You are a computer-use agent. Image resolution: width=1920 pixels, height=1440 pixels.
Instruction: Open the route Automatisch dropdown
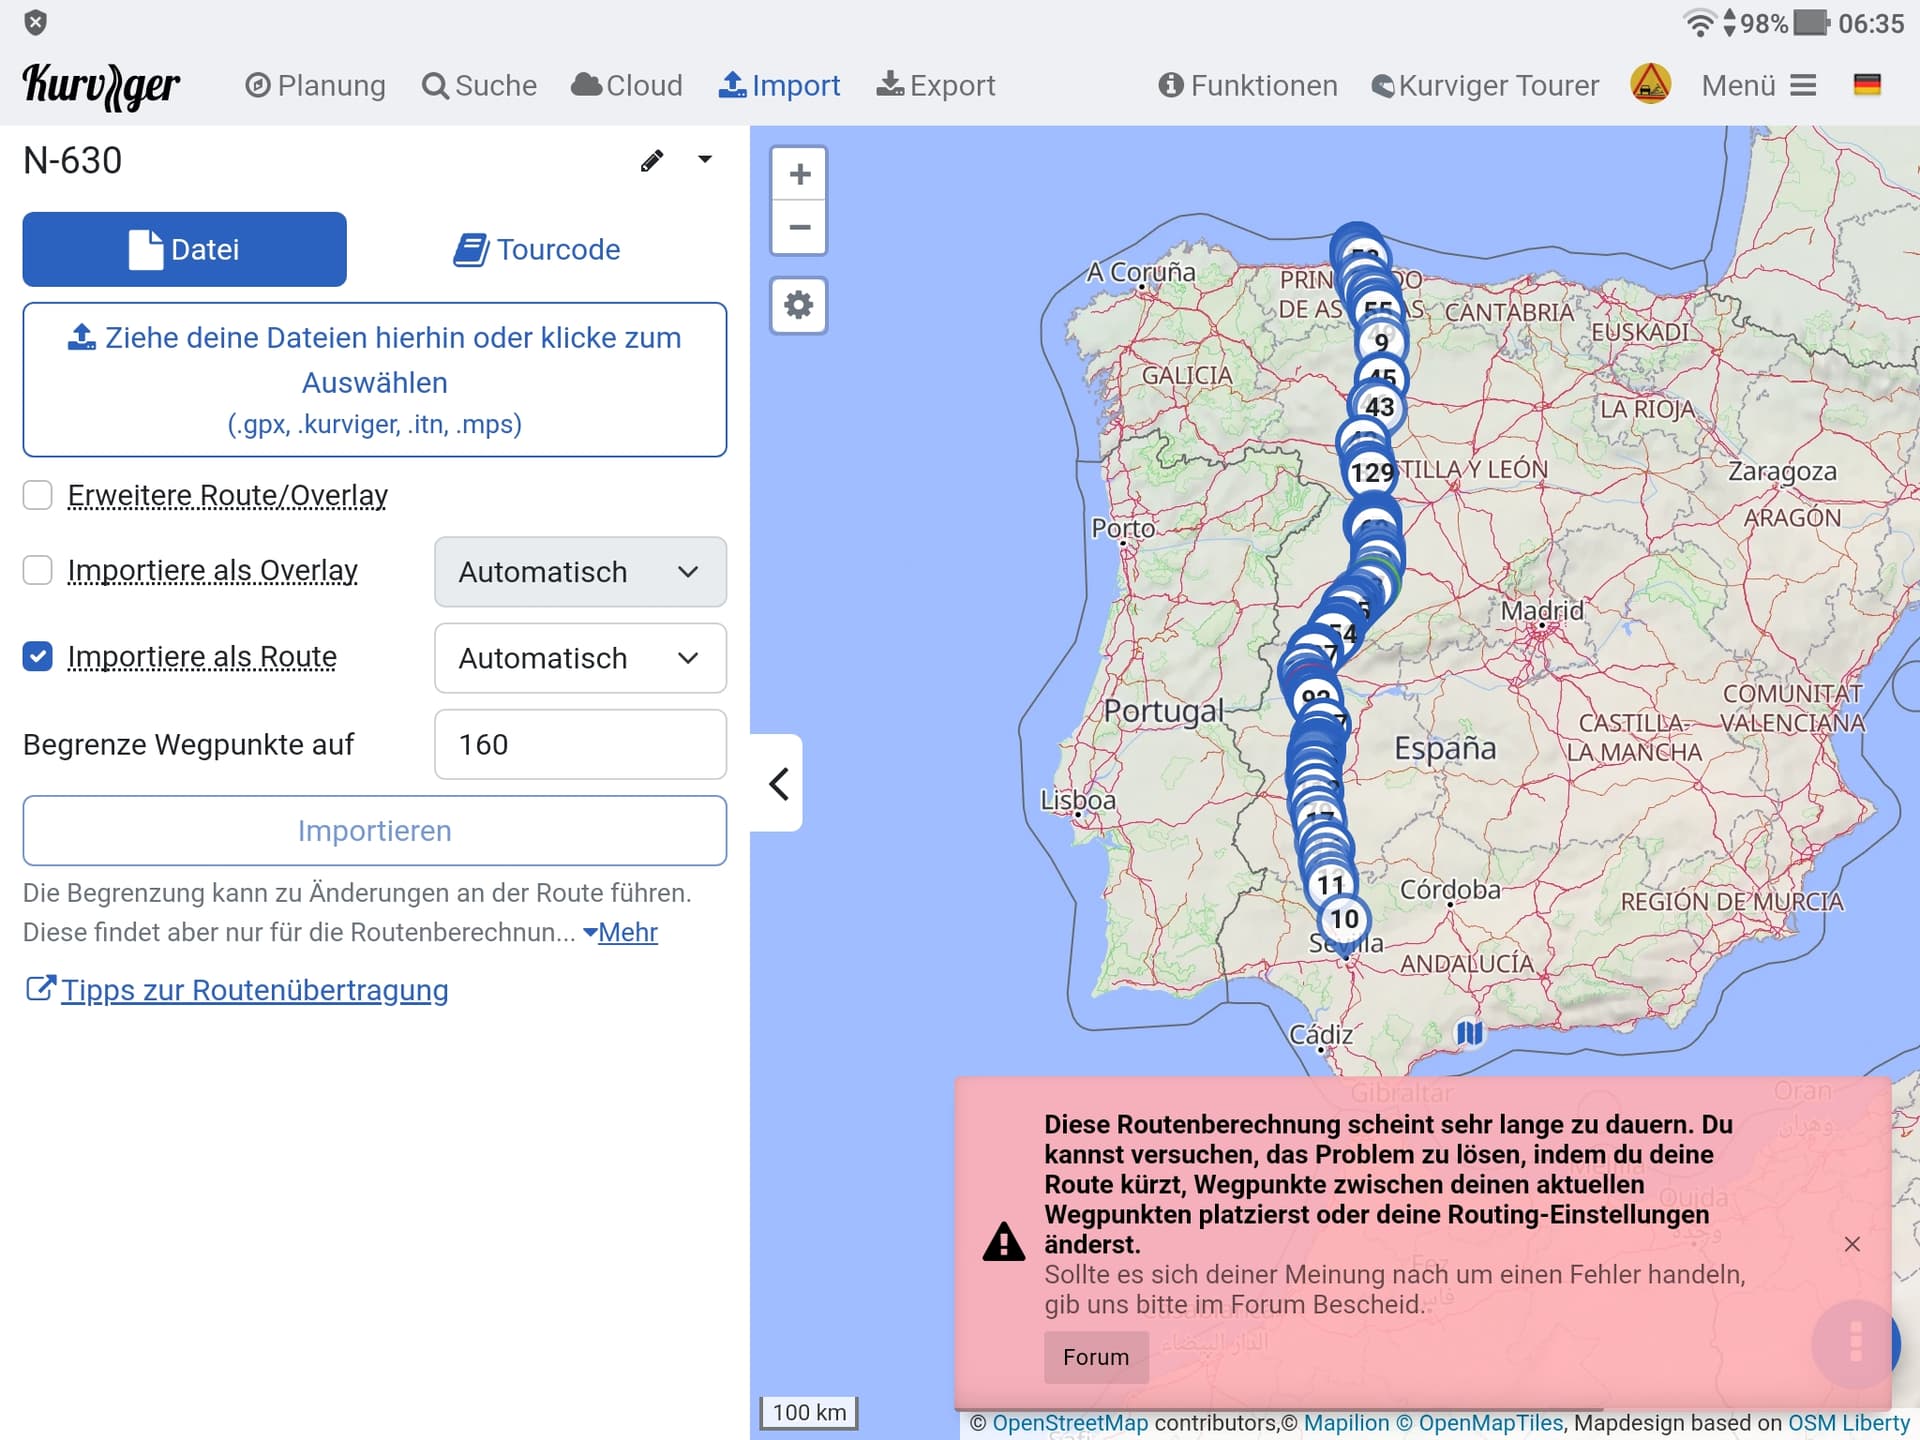[x=580, y=658]
